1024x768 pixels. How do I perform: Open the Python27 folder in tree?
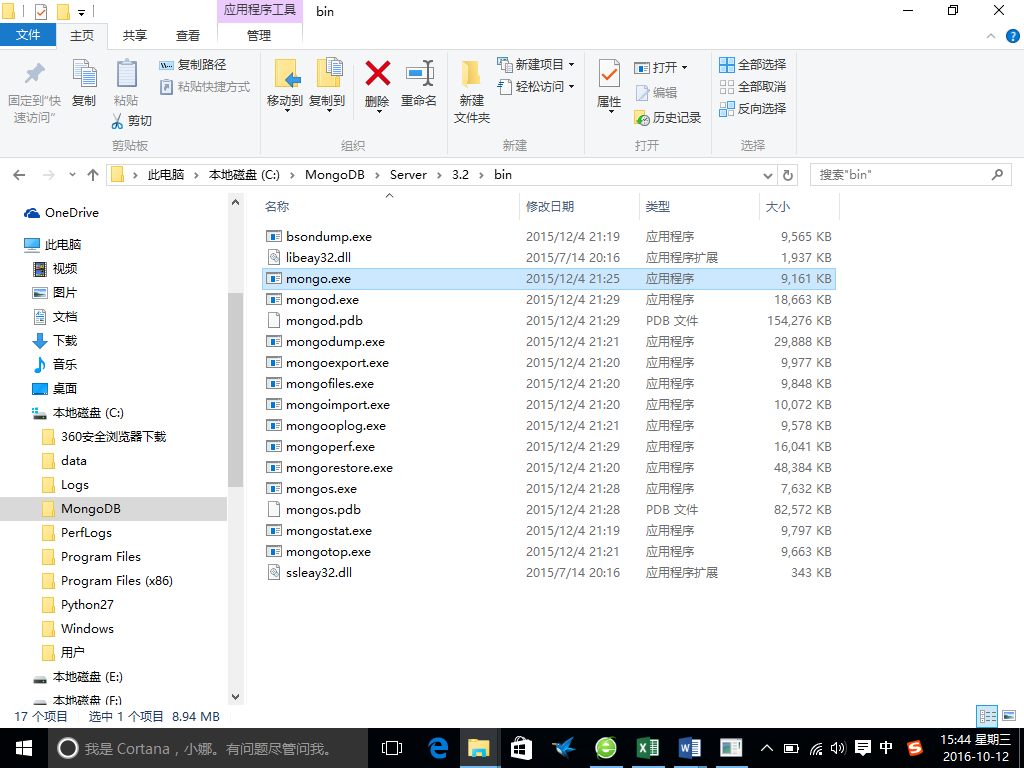click(x=87, y=605)
